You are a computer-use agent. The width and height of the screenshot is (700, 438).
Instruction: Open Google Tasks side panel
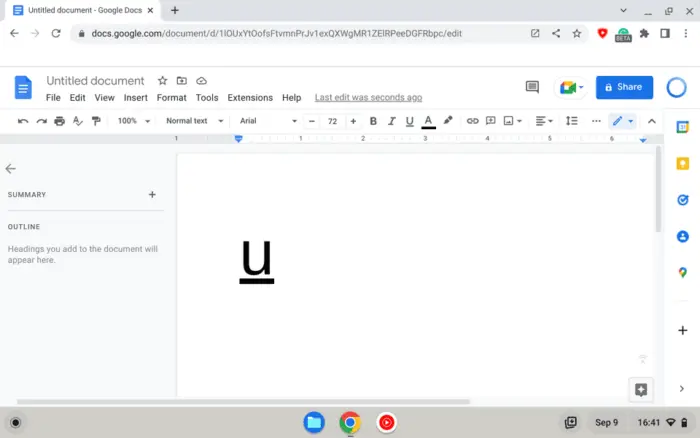click(683, 200)
